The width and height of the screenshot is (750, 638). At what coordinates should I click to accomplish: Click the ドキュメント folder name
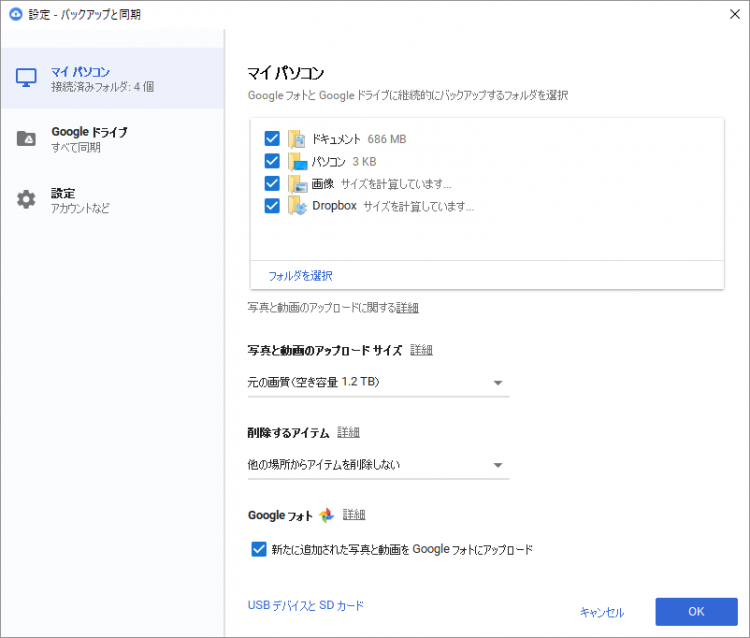(336, 139)
